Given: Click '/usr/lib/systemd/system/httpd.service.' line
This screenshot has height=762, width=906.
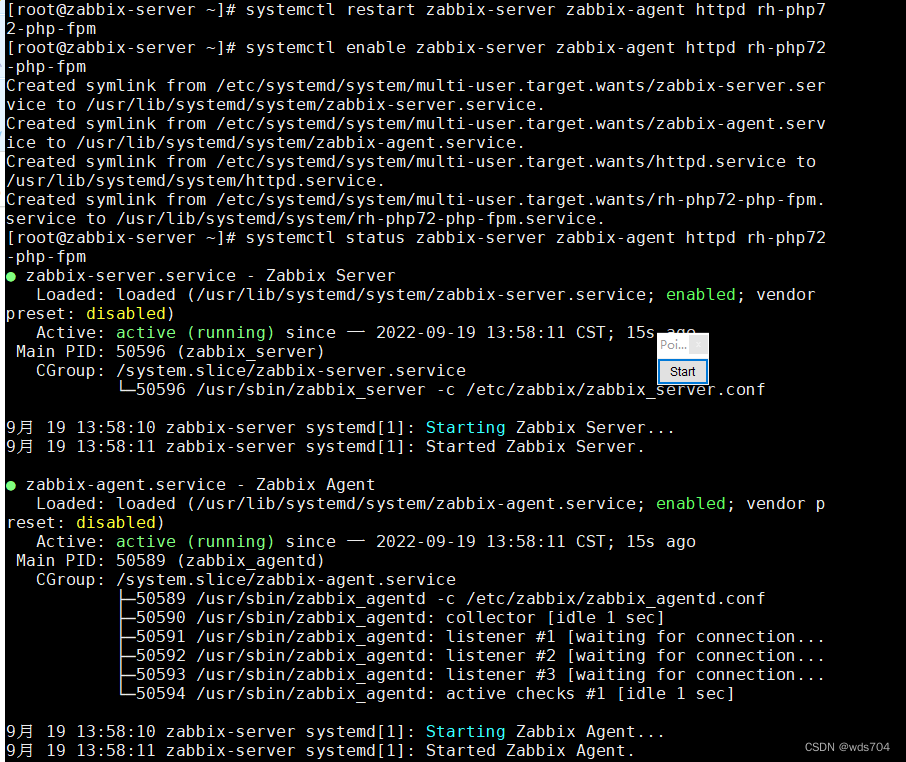Looking at the screenshot, I should click(195, 181).
